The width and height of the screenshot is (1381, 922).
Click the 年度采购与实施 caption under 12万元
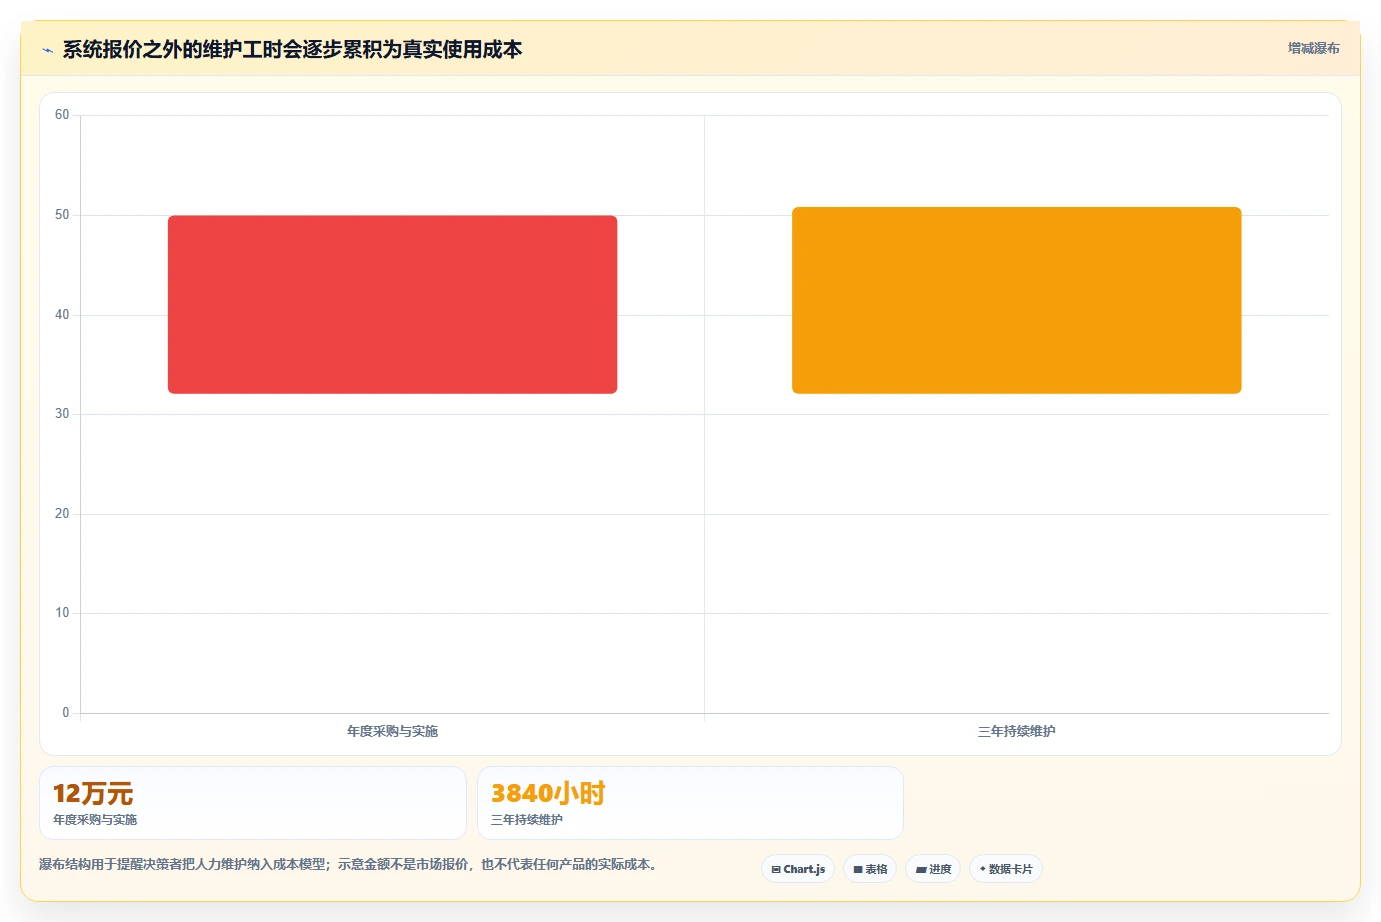pos(95,819)
